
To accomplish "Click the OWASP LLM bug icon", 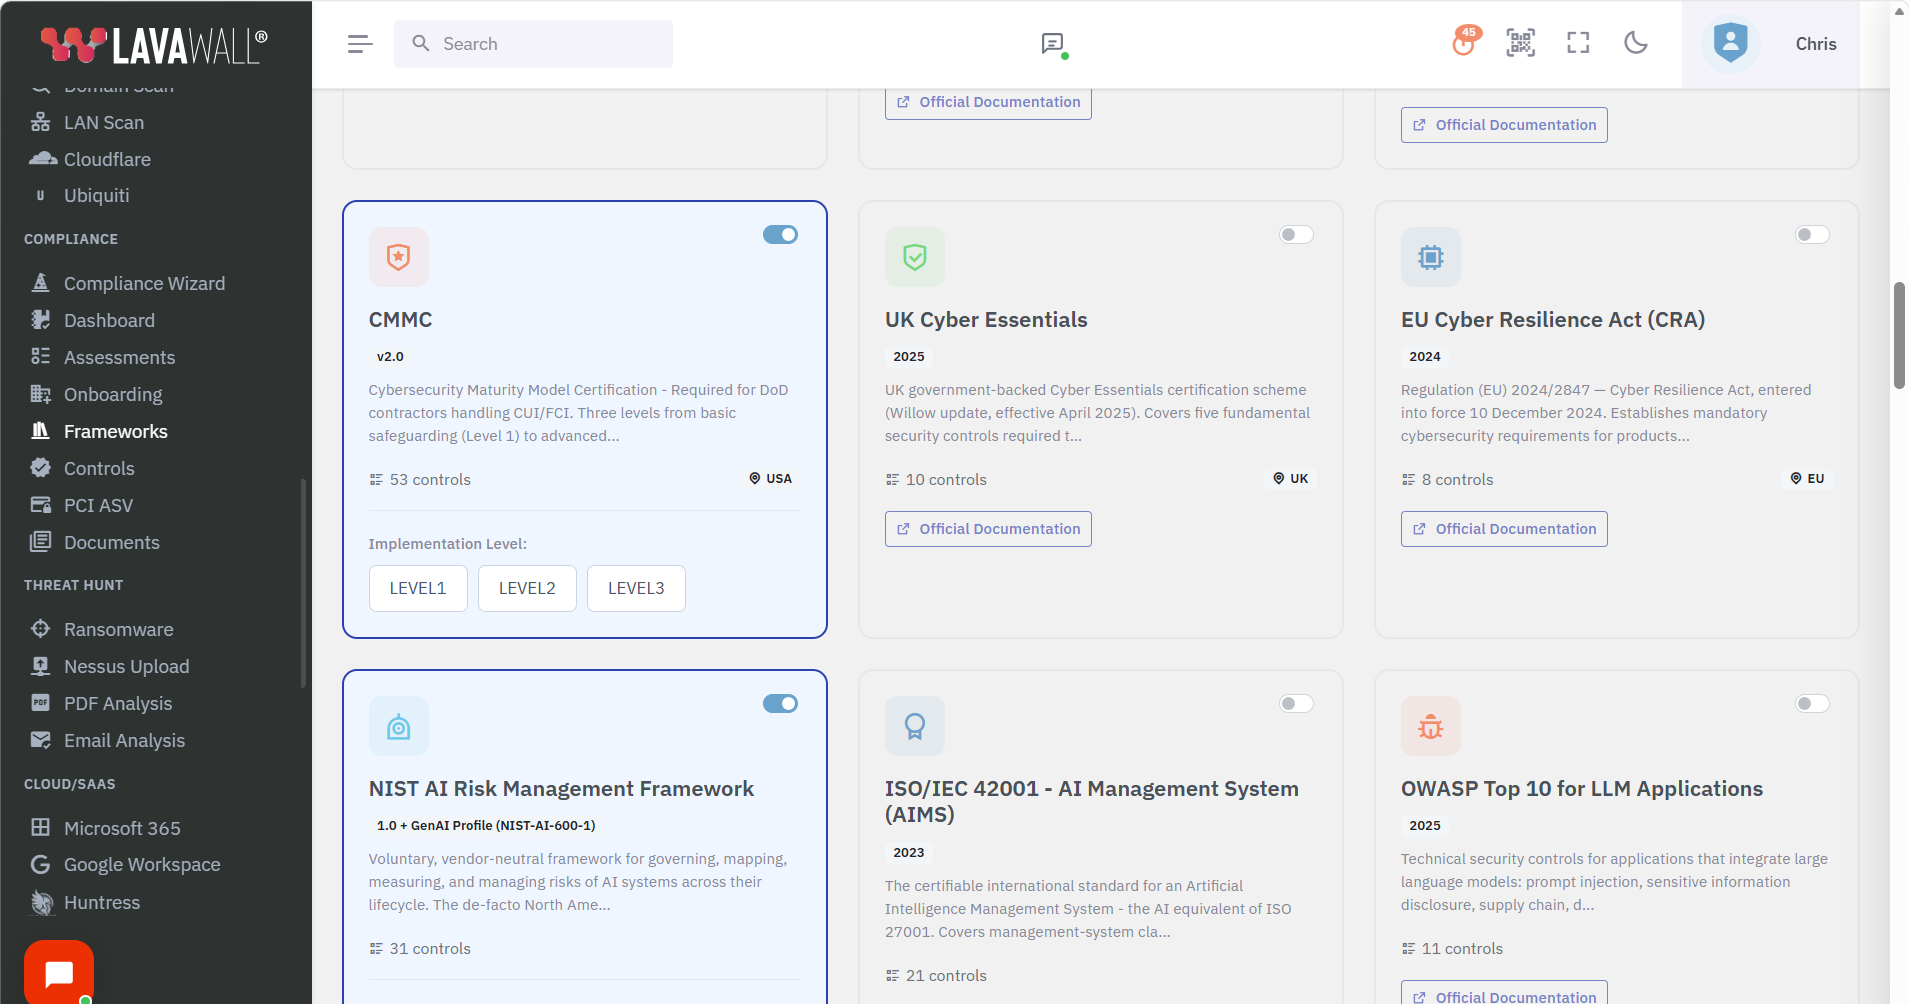I will point(1430,726).
